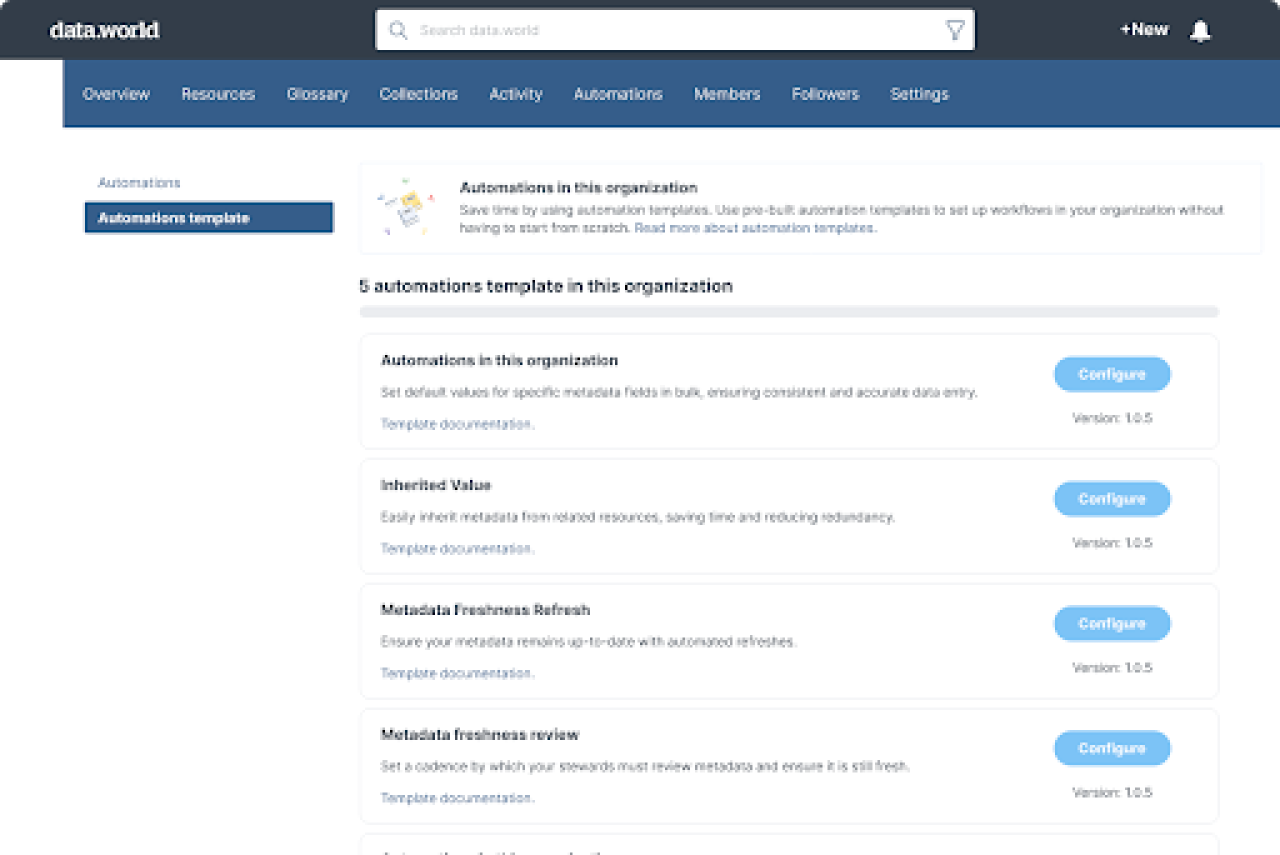The image size is (1280, 855).
Task: Open Template documentation under Inherited Value
Action: pyautogui.click(x=457, y=549)
